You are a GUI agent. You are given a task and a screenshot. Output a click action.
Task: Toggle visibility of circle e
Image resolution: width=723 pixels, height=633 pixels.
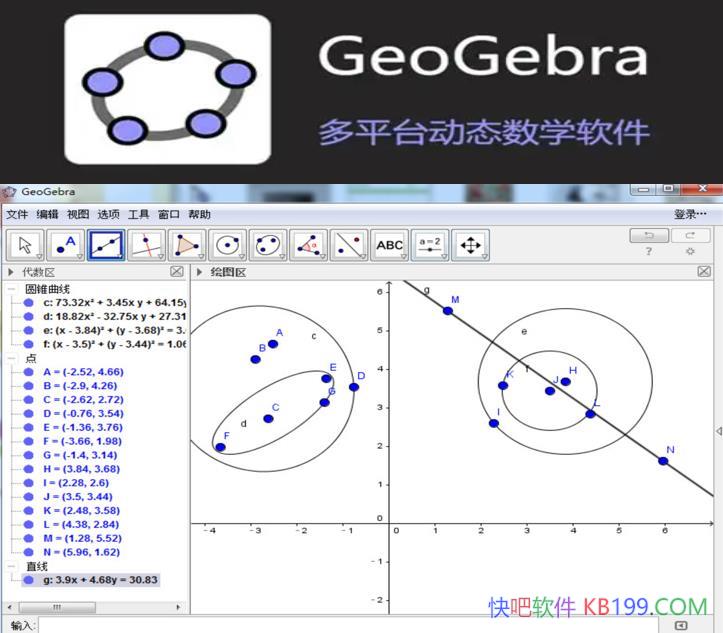tap(29, 330)
